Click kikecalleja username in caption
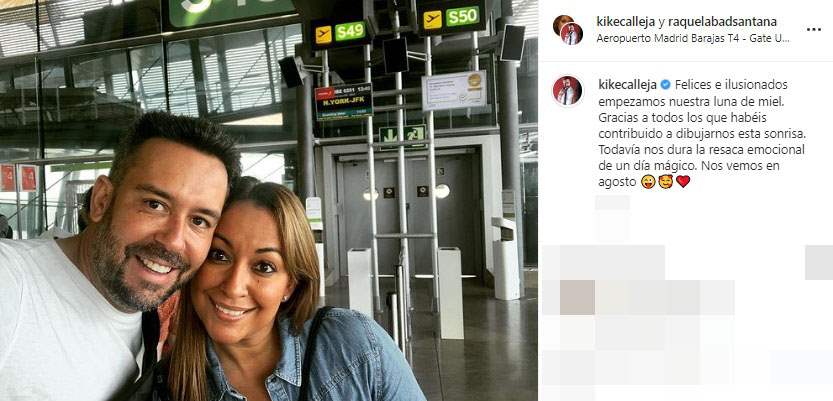833x401 pixels. tap(627, 85)
